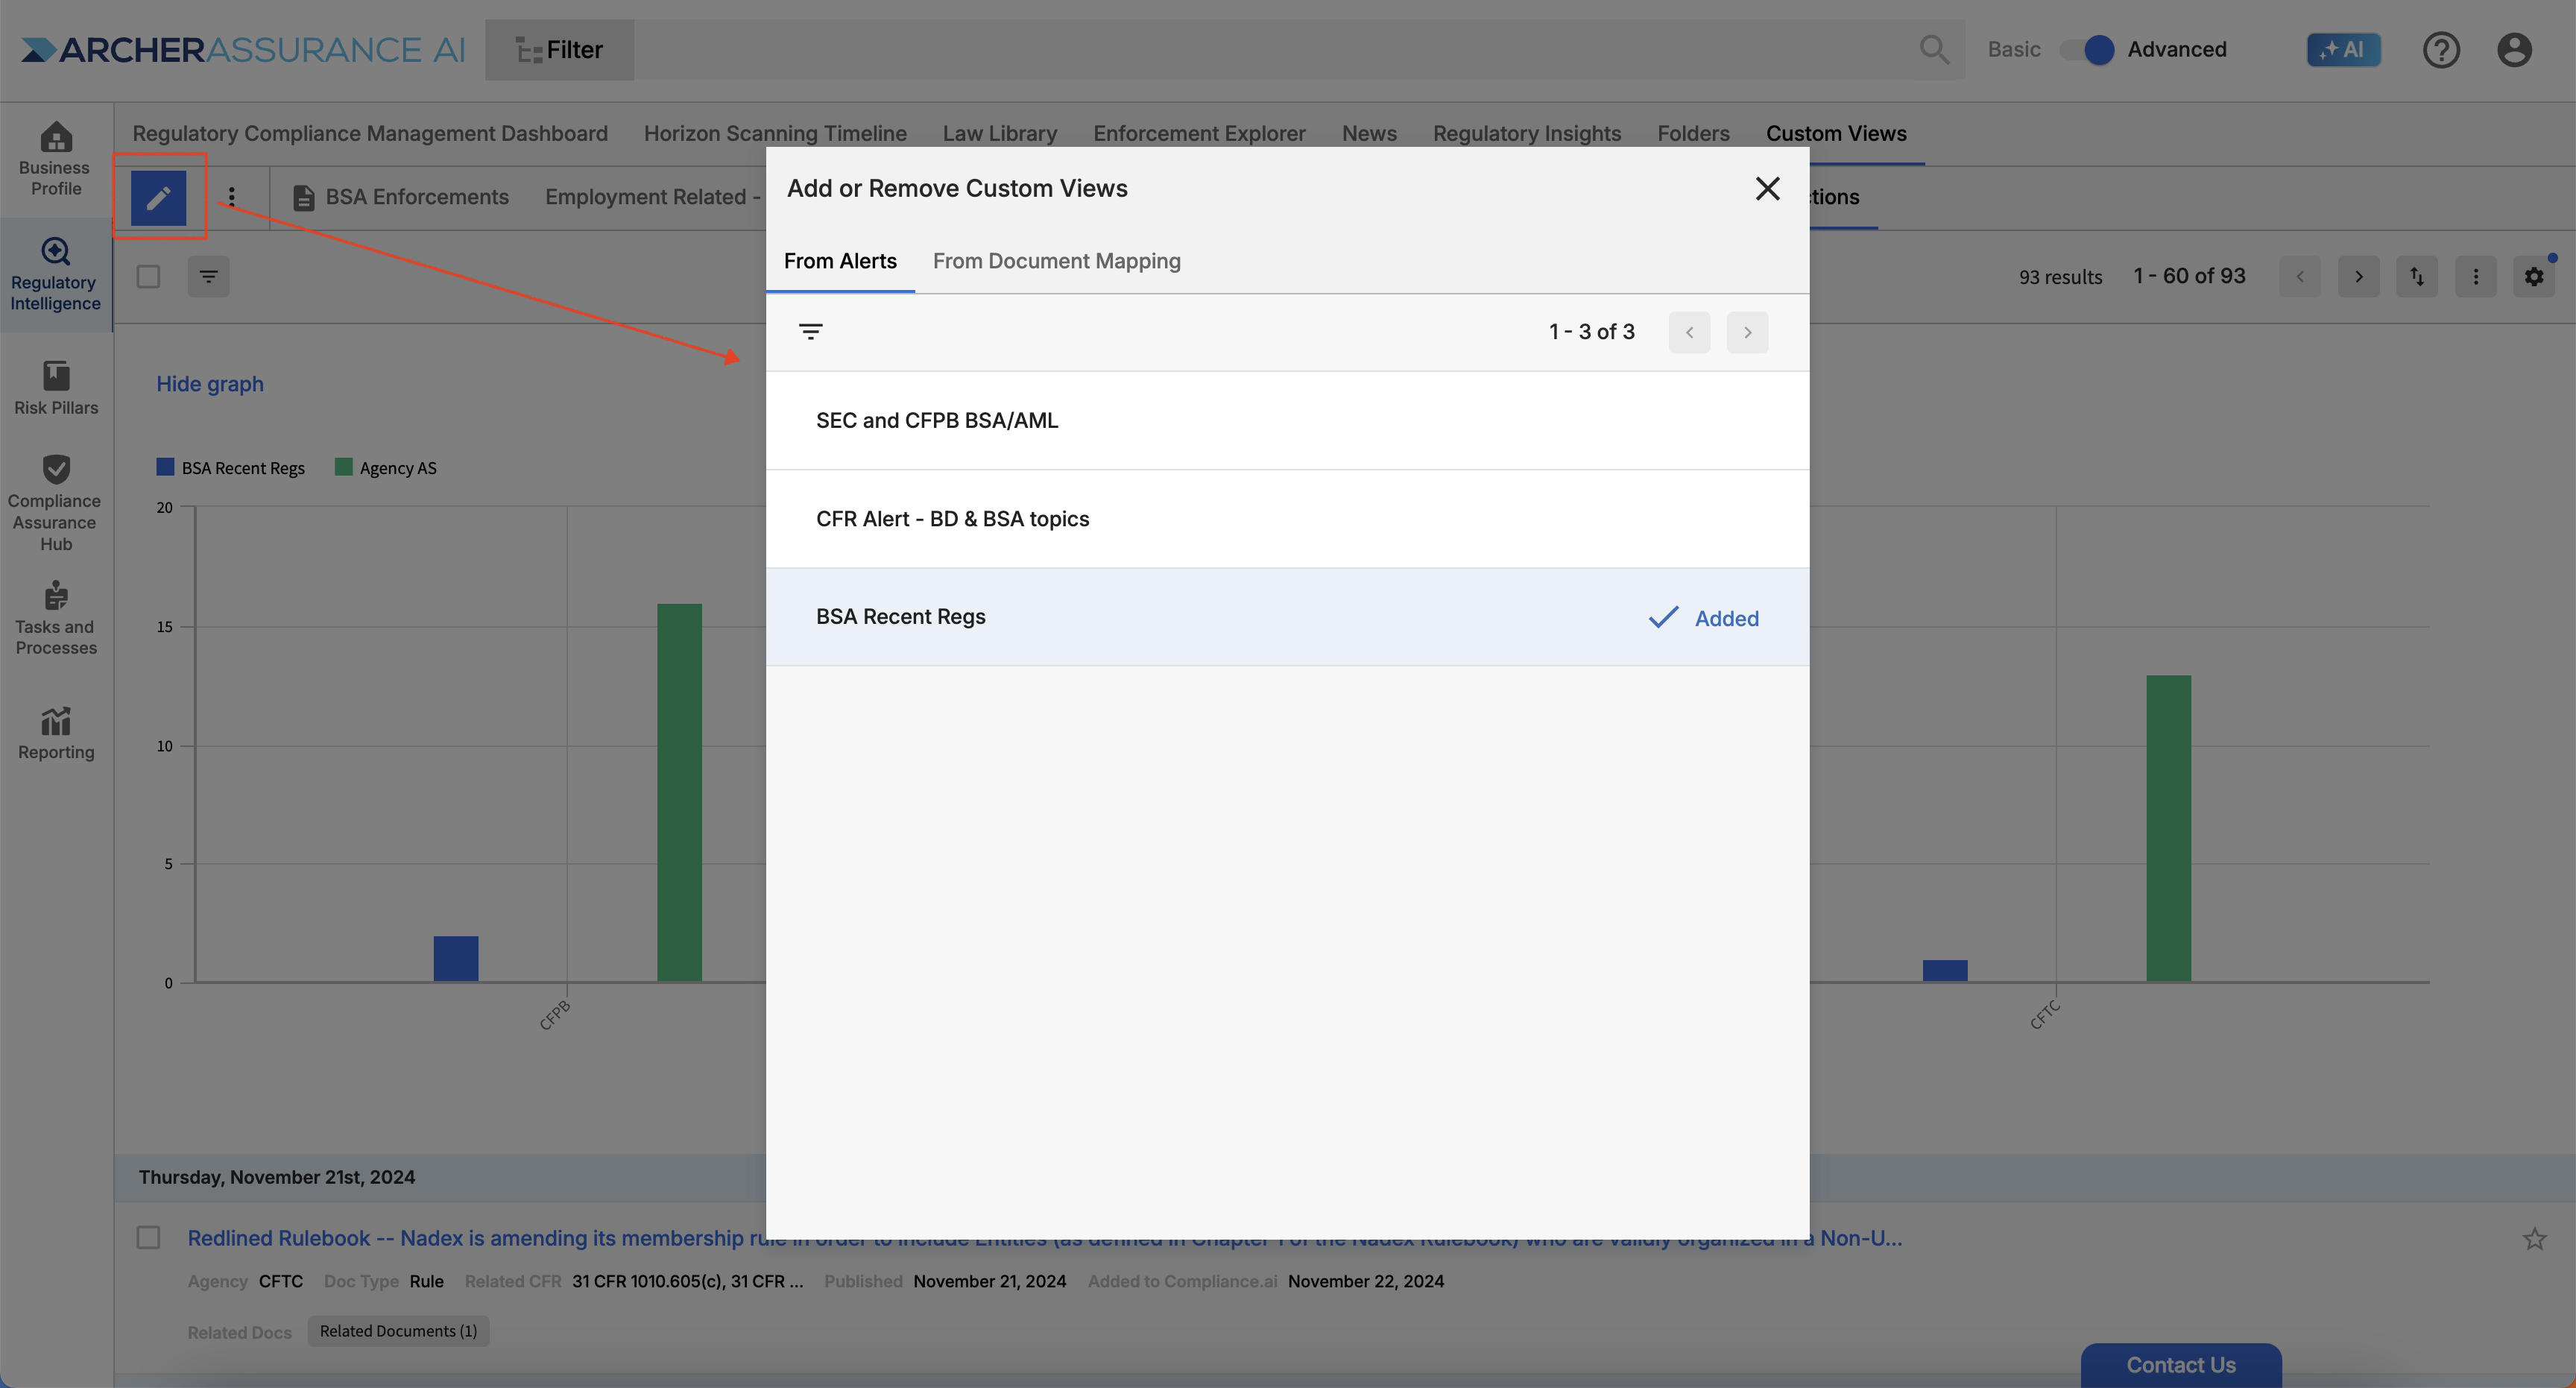Open the Employment Related custom view
2576x1388 pixels.
tap(654, 197)
